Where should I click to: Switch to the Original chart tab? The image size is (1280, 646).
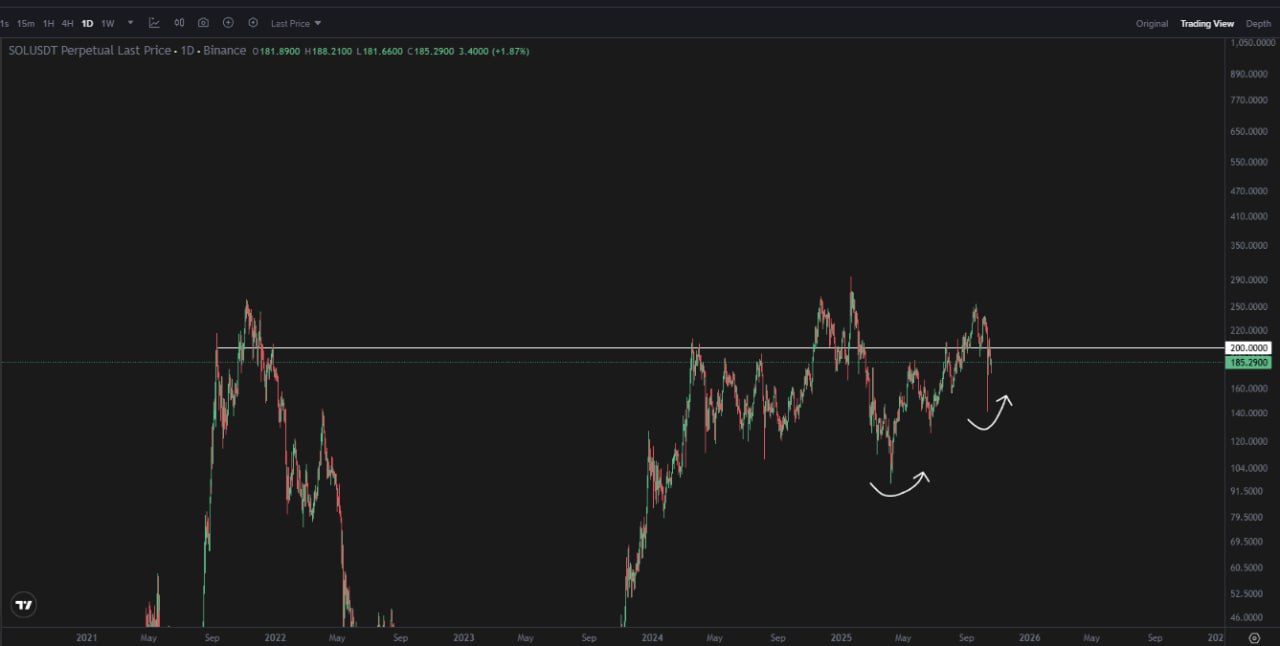(x=1151, y=23)
